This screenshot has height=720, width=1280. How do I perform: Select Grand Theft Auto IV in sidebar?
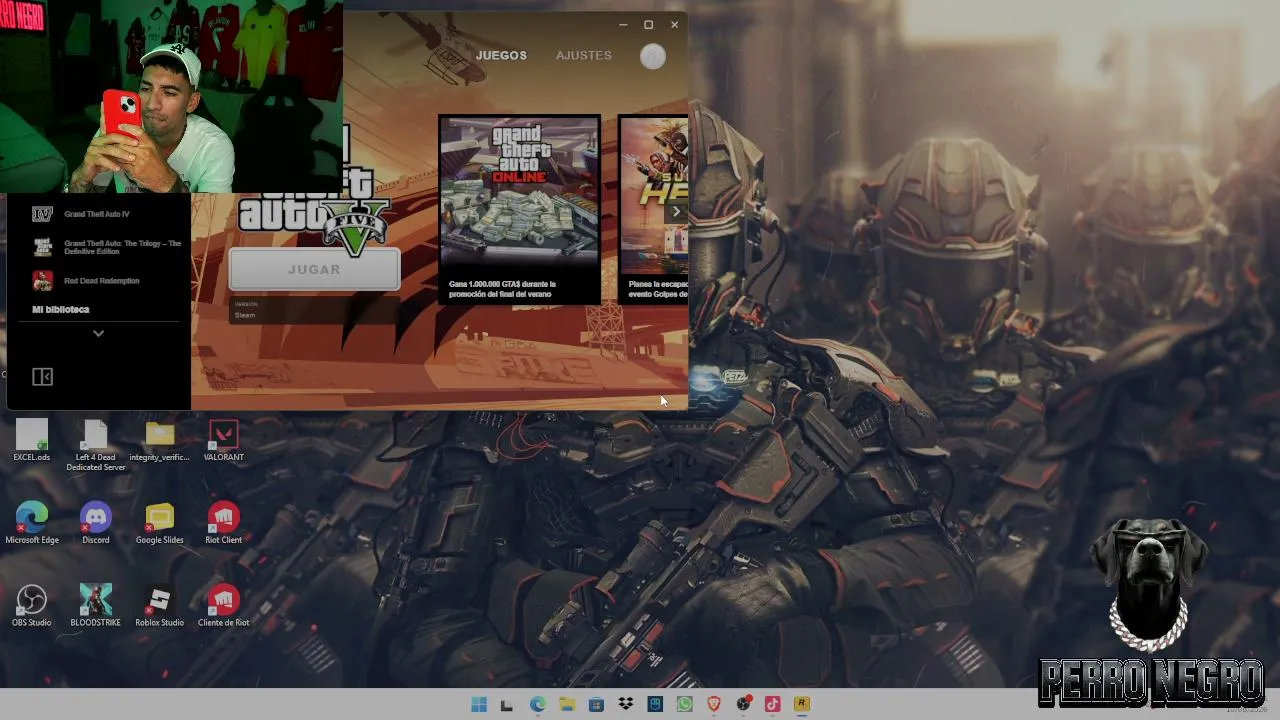point(98,214)
